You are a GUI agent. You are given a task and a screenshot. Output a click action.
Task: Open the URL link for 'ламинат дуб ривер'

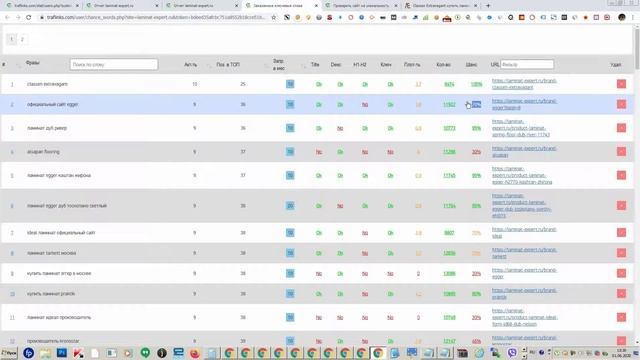(x=521, y=128)
